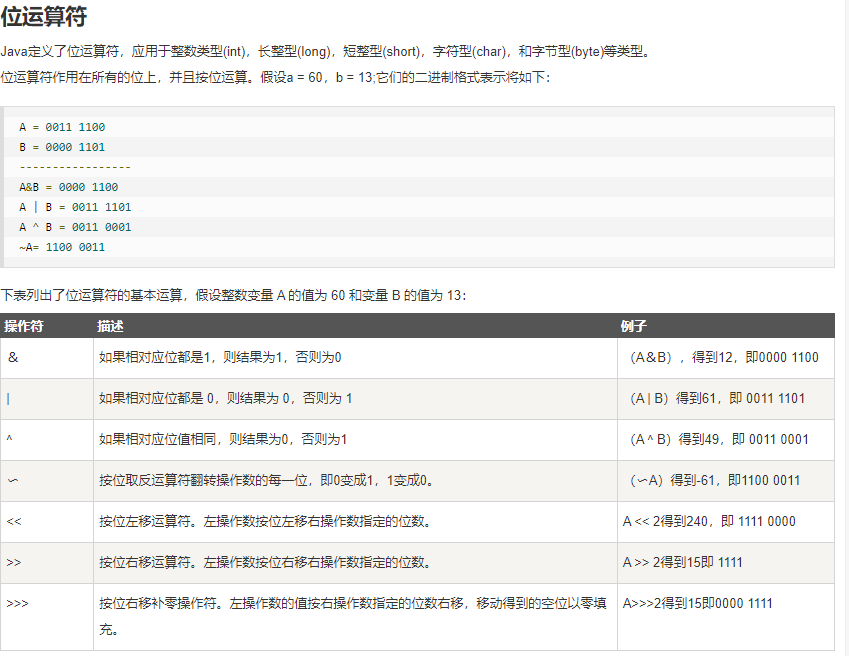Click the 位运算符 heading
The height and width of the screenshot is (656, 849).
(43, 16)
